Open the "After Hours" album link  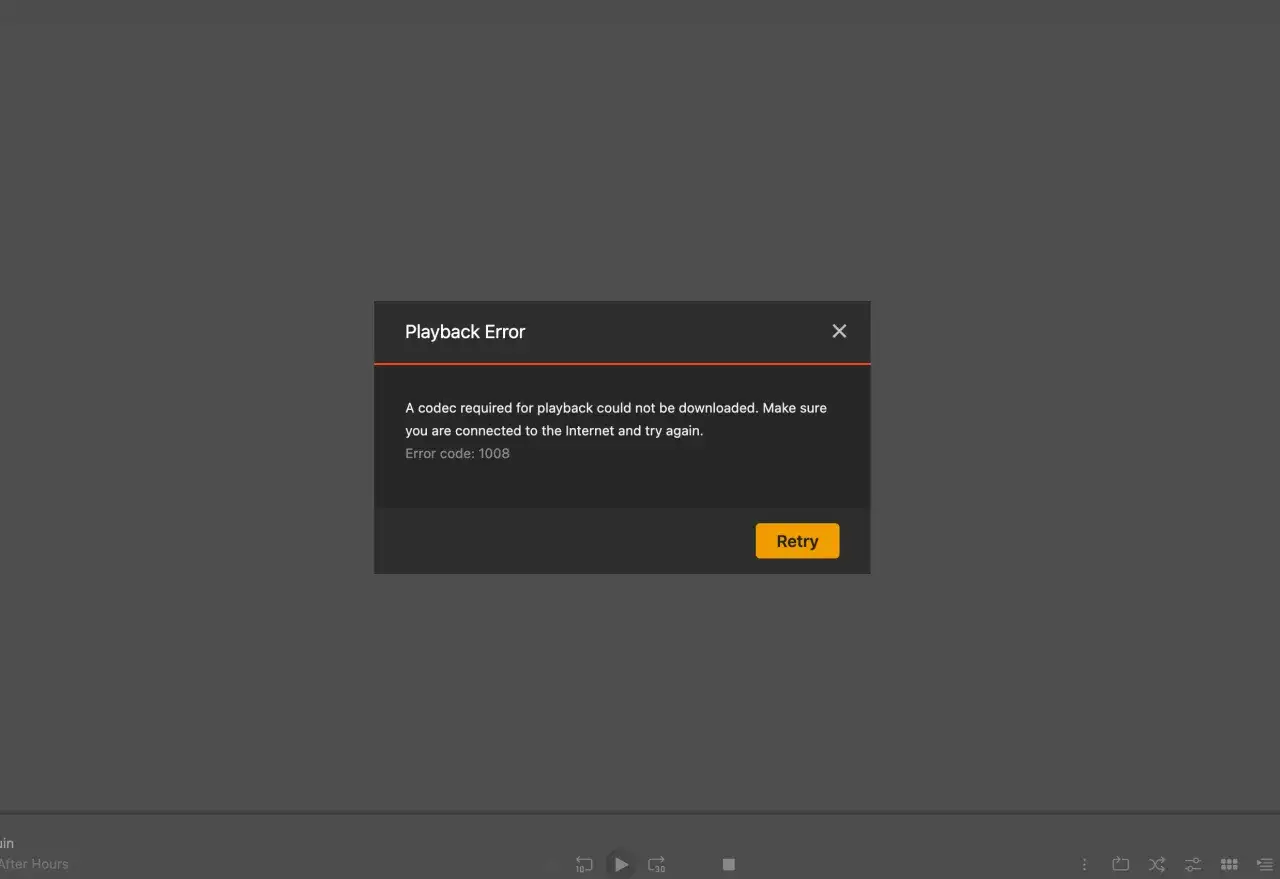point(34,864)
